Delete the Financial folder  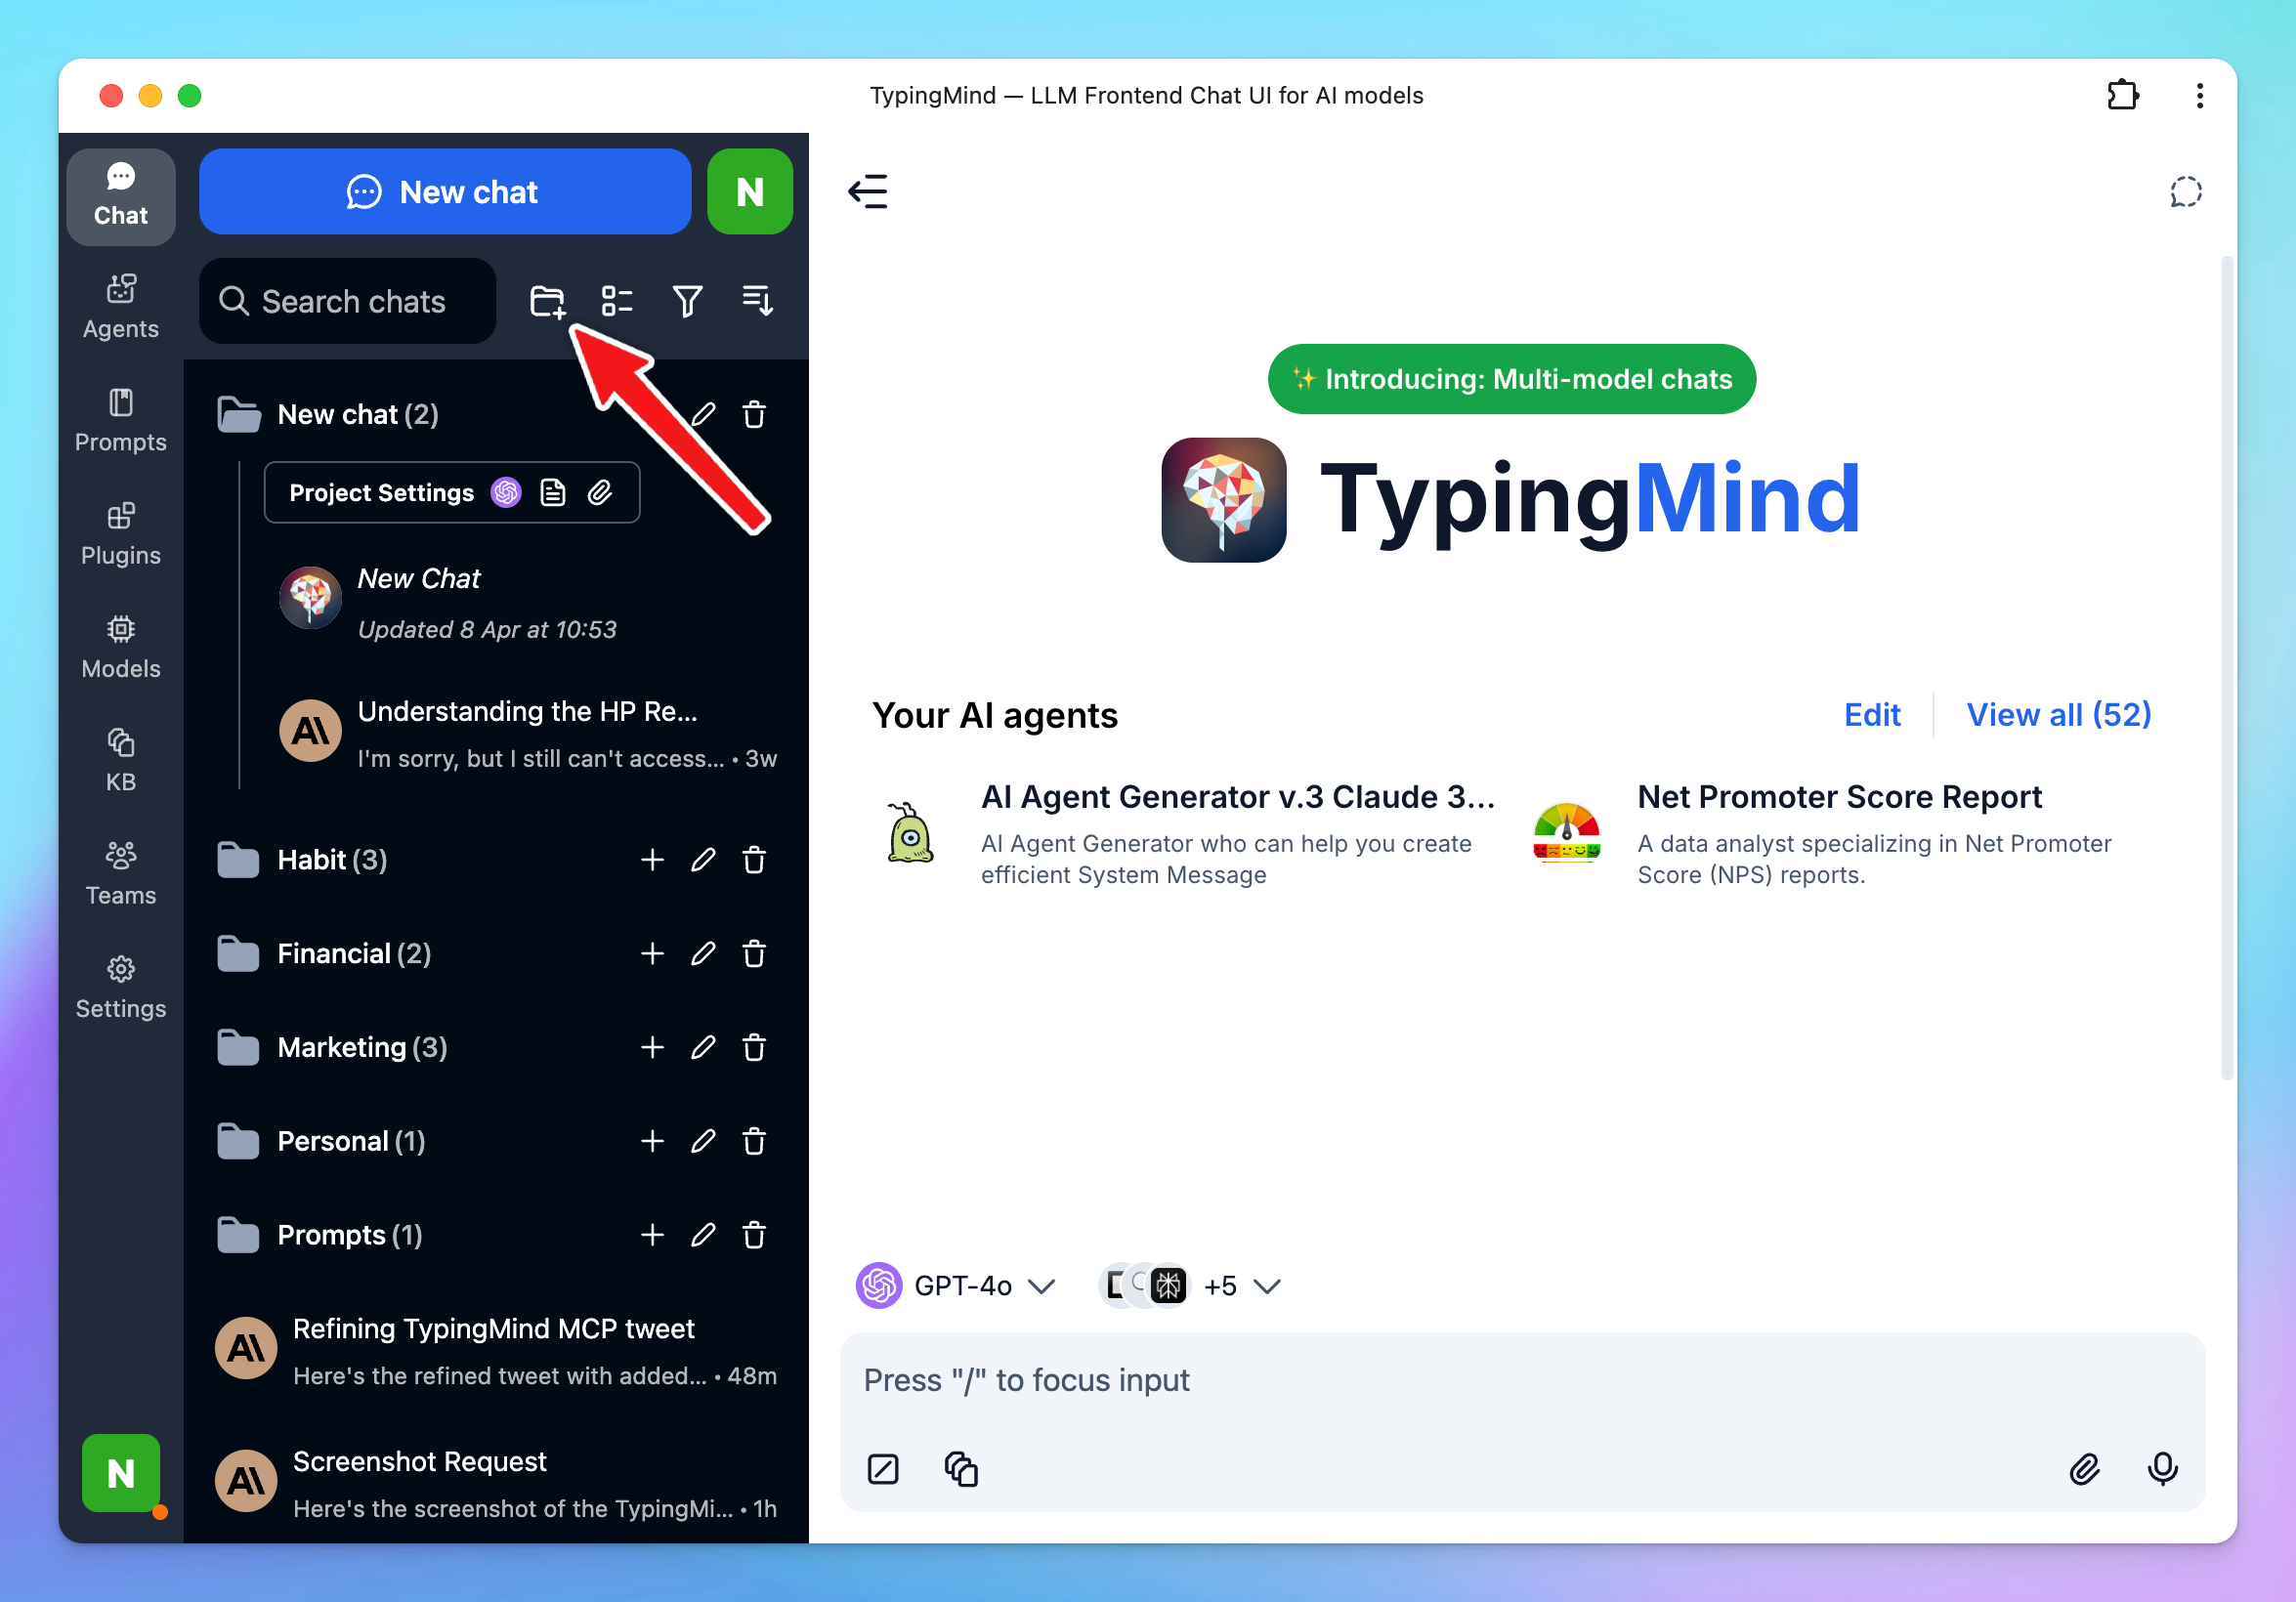pos(754,954)
